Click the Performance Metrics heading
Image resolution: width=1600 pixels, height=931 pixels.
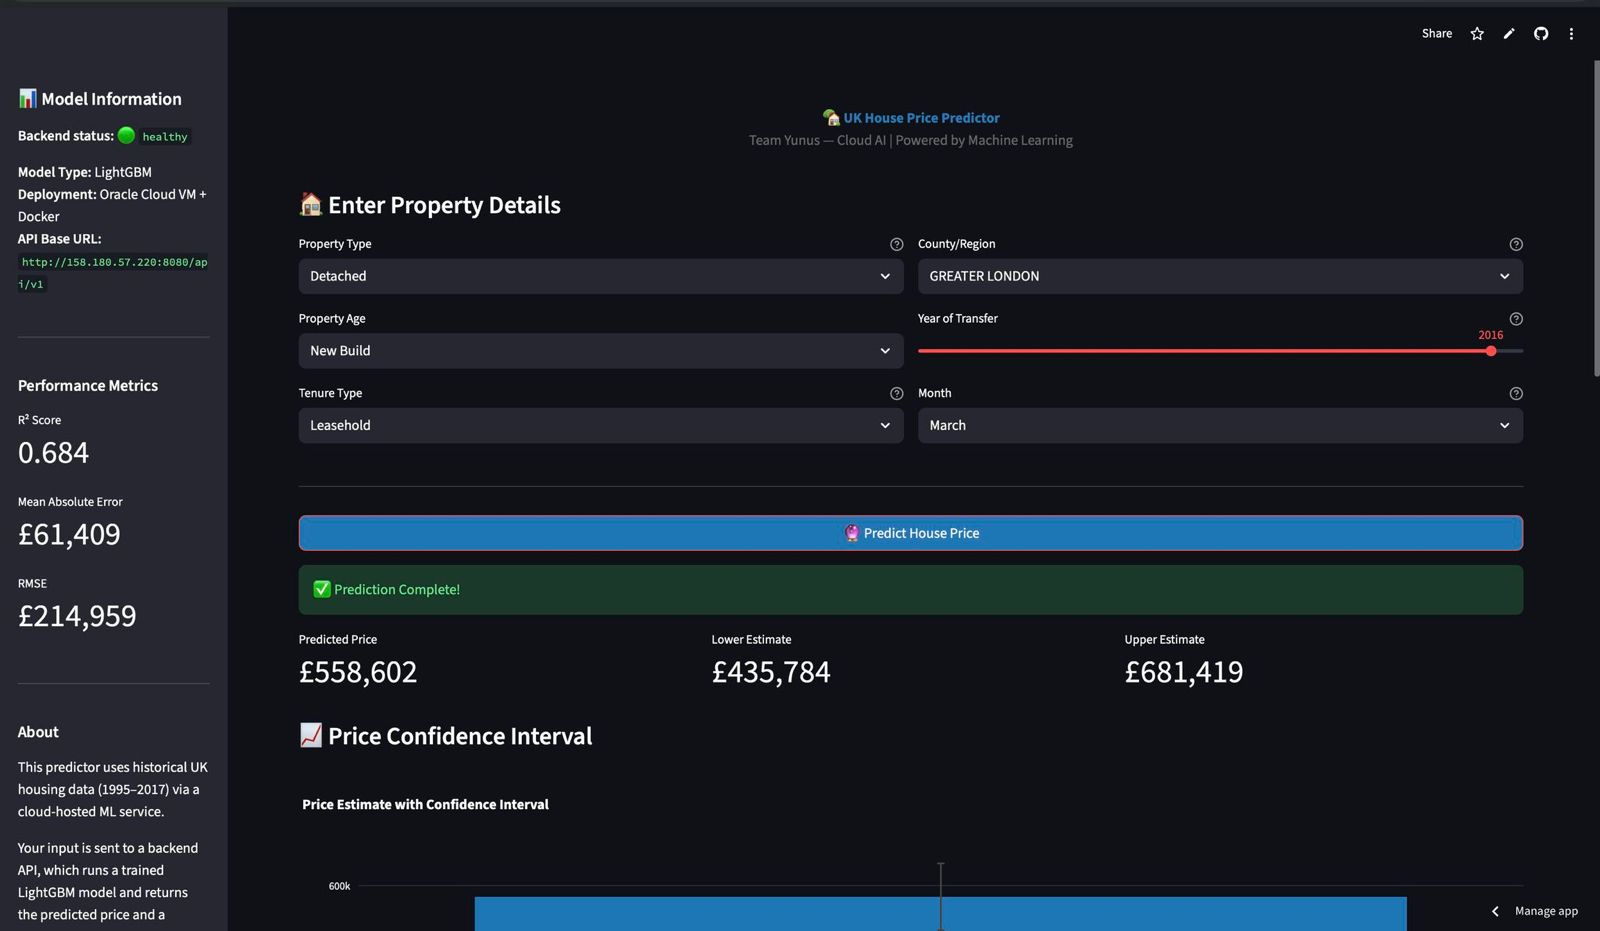pos(88,386)
